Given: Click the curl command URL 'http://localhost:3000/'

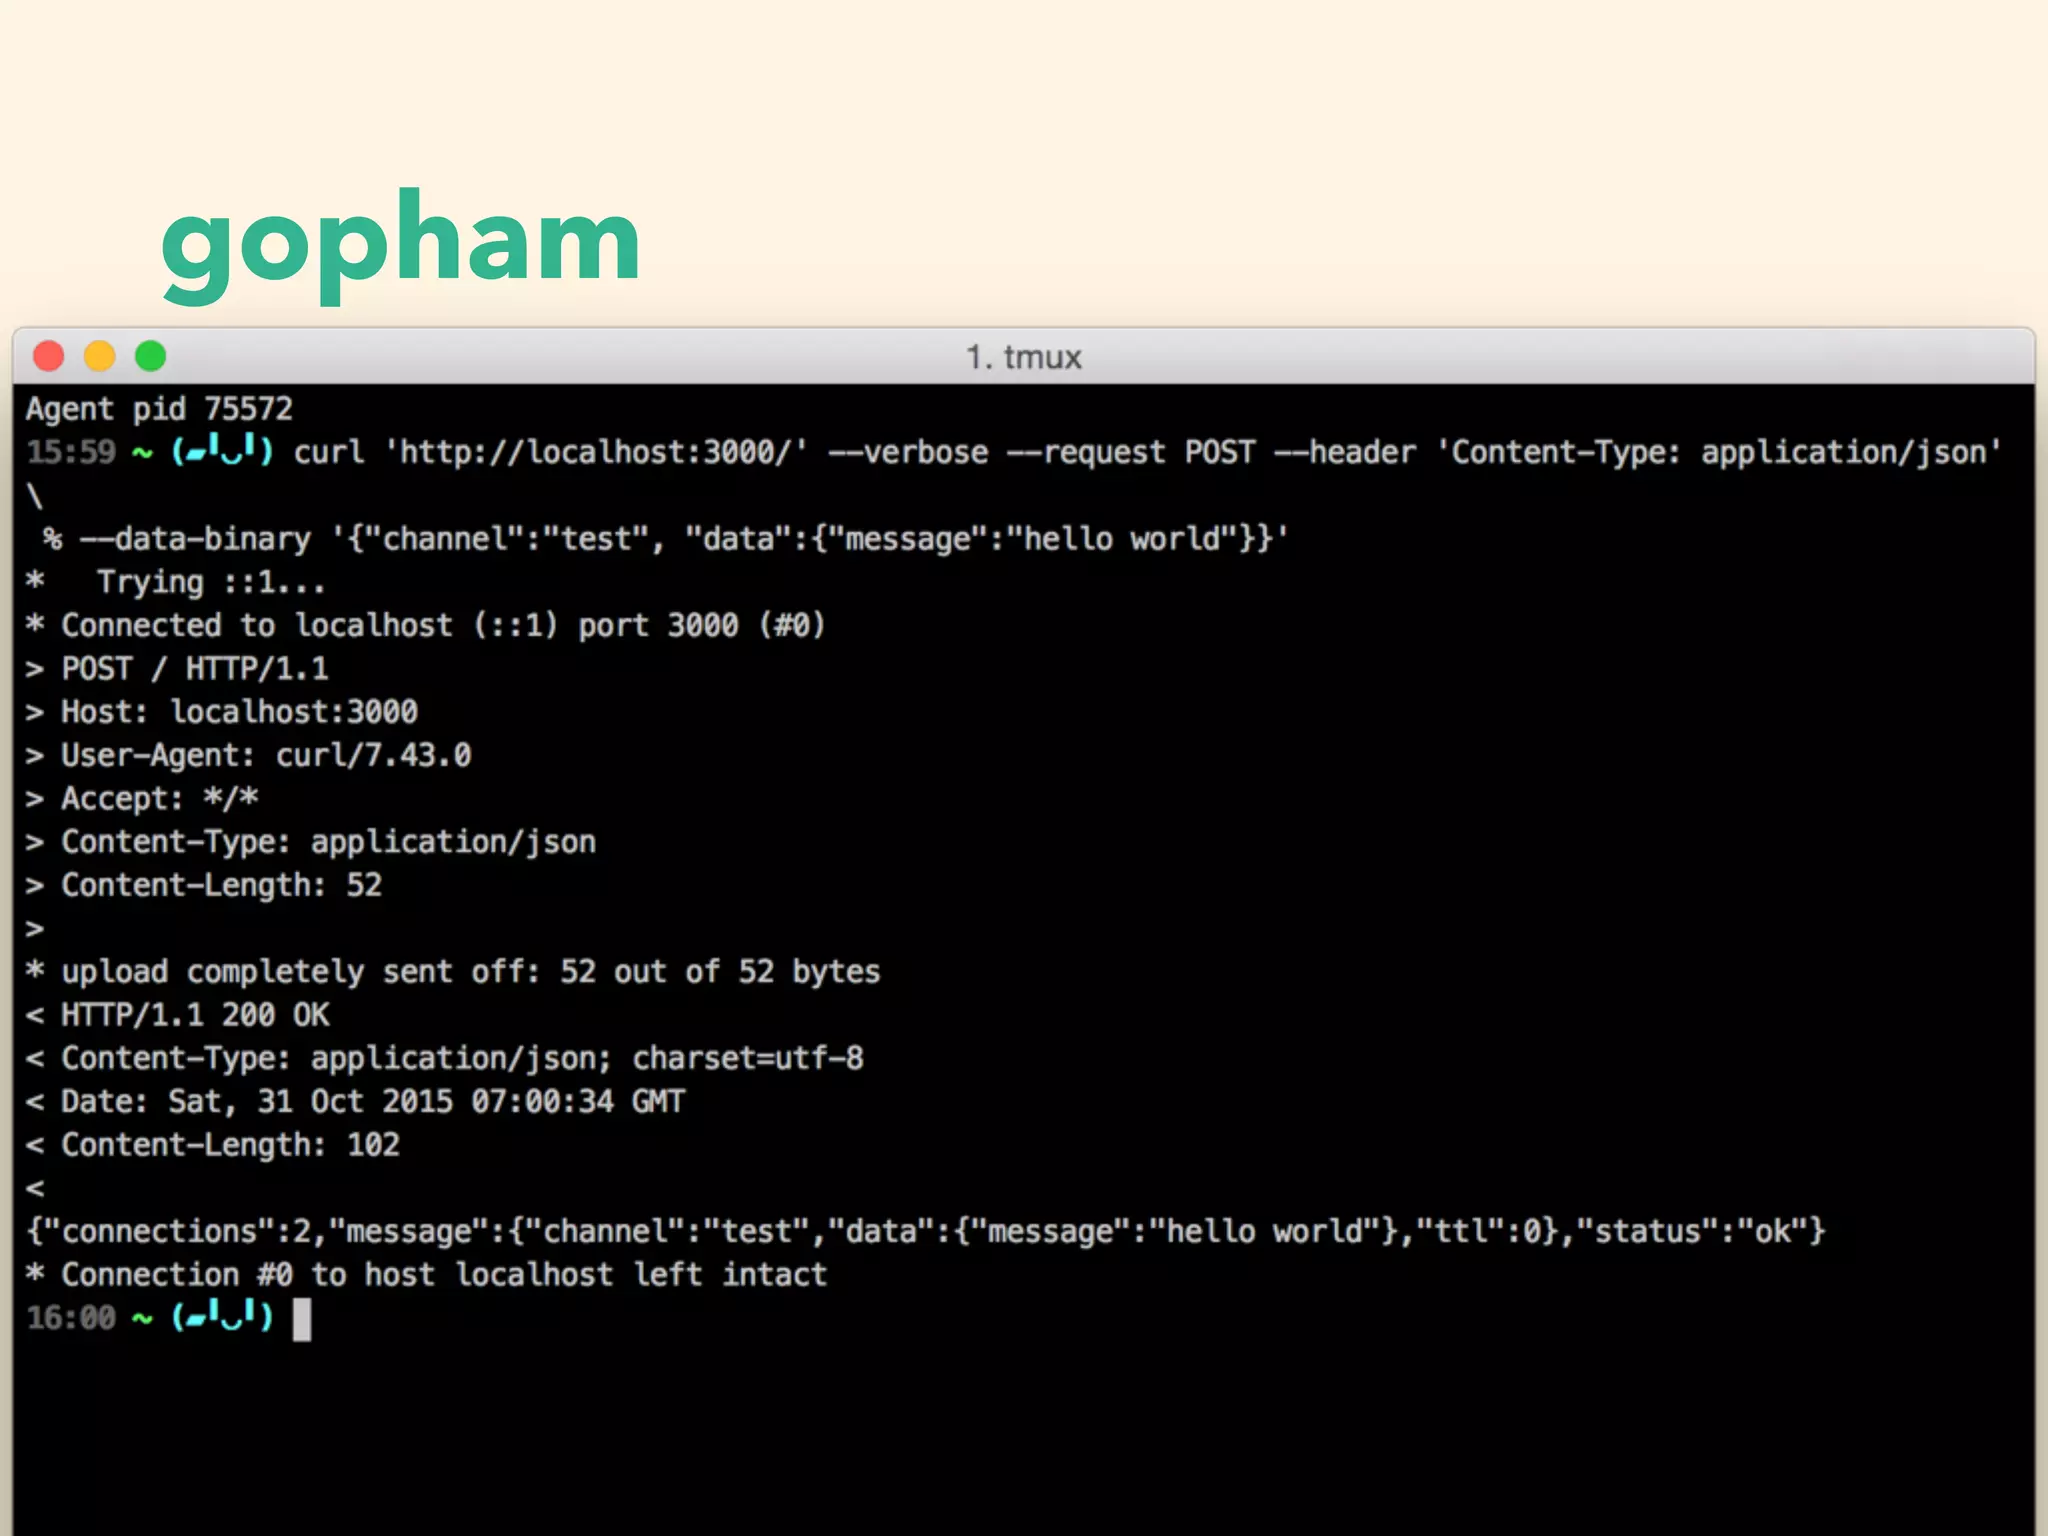Looking at the screenshot, I should (596, 452).
